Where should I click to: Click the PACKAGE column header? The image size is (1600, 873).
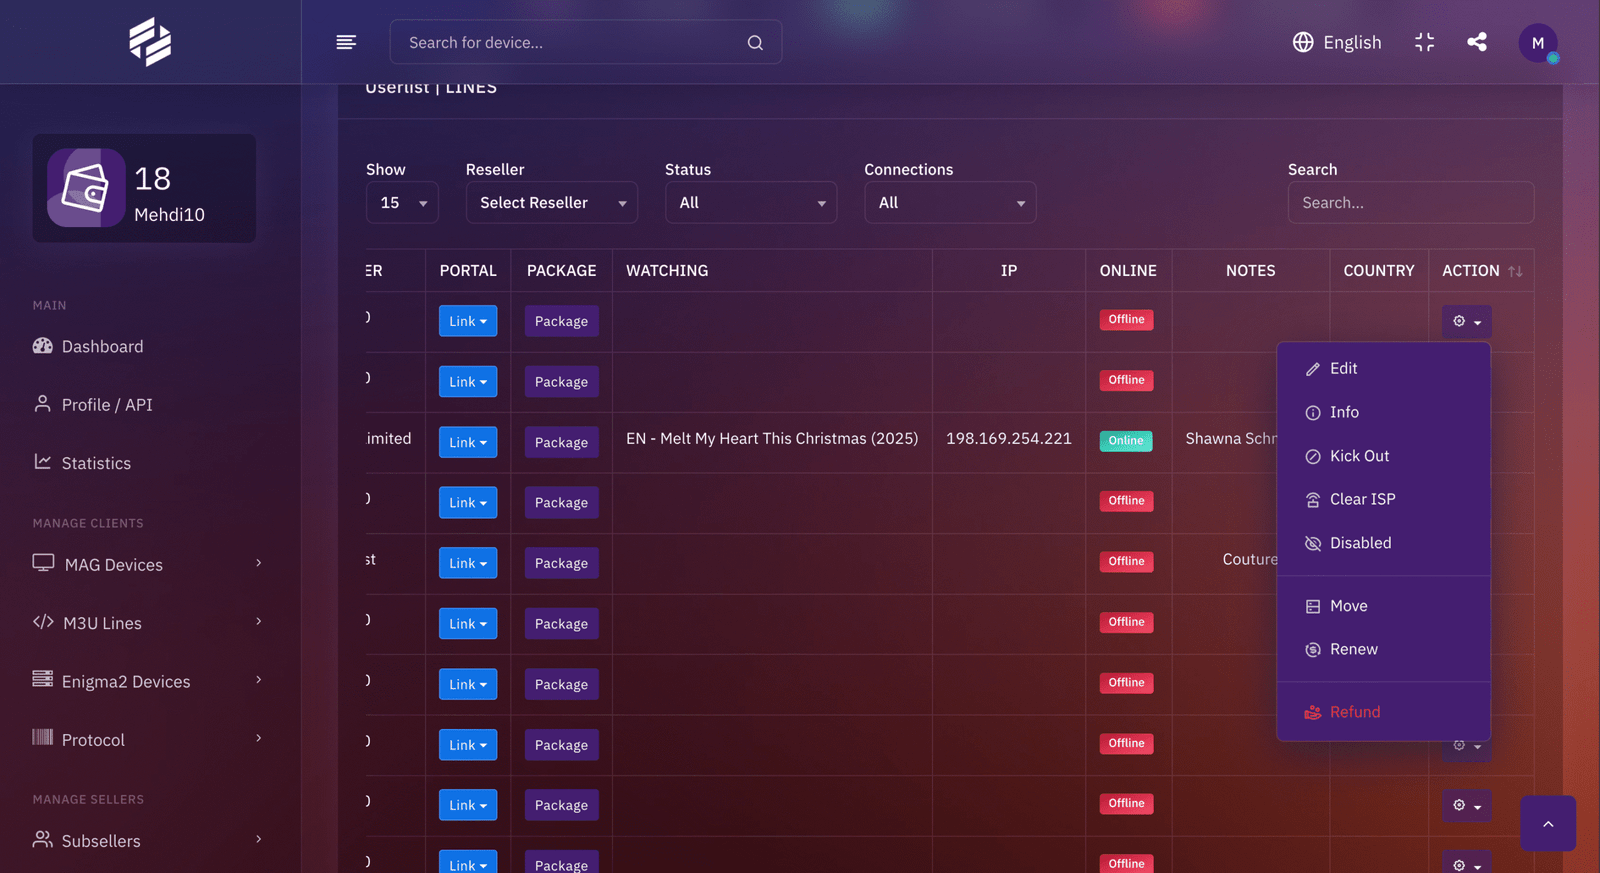click(561, 271)
